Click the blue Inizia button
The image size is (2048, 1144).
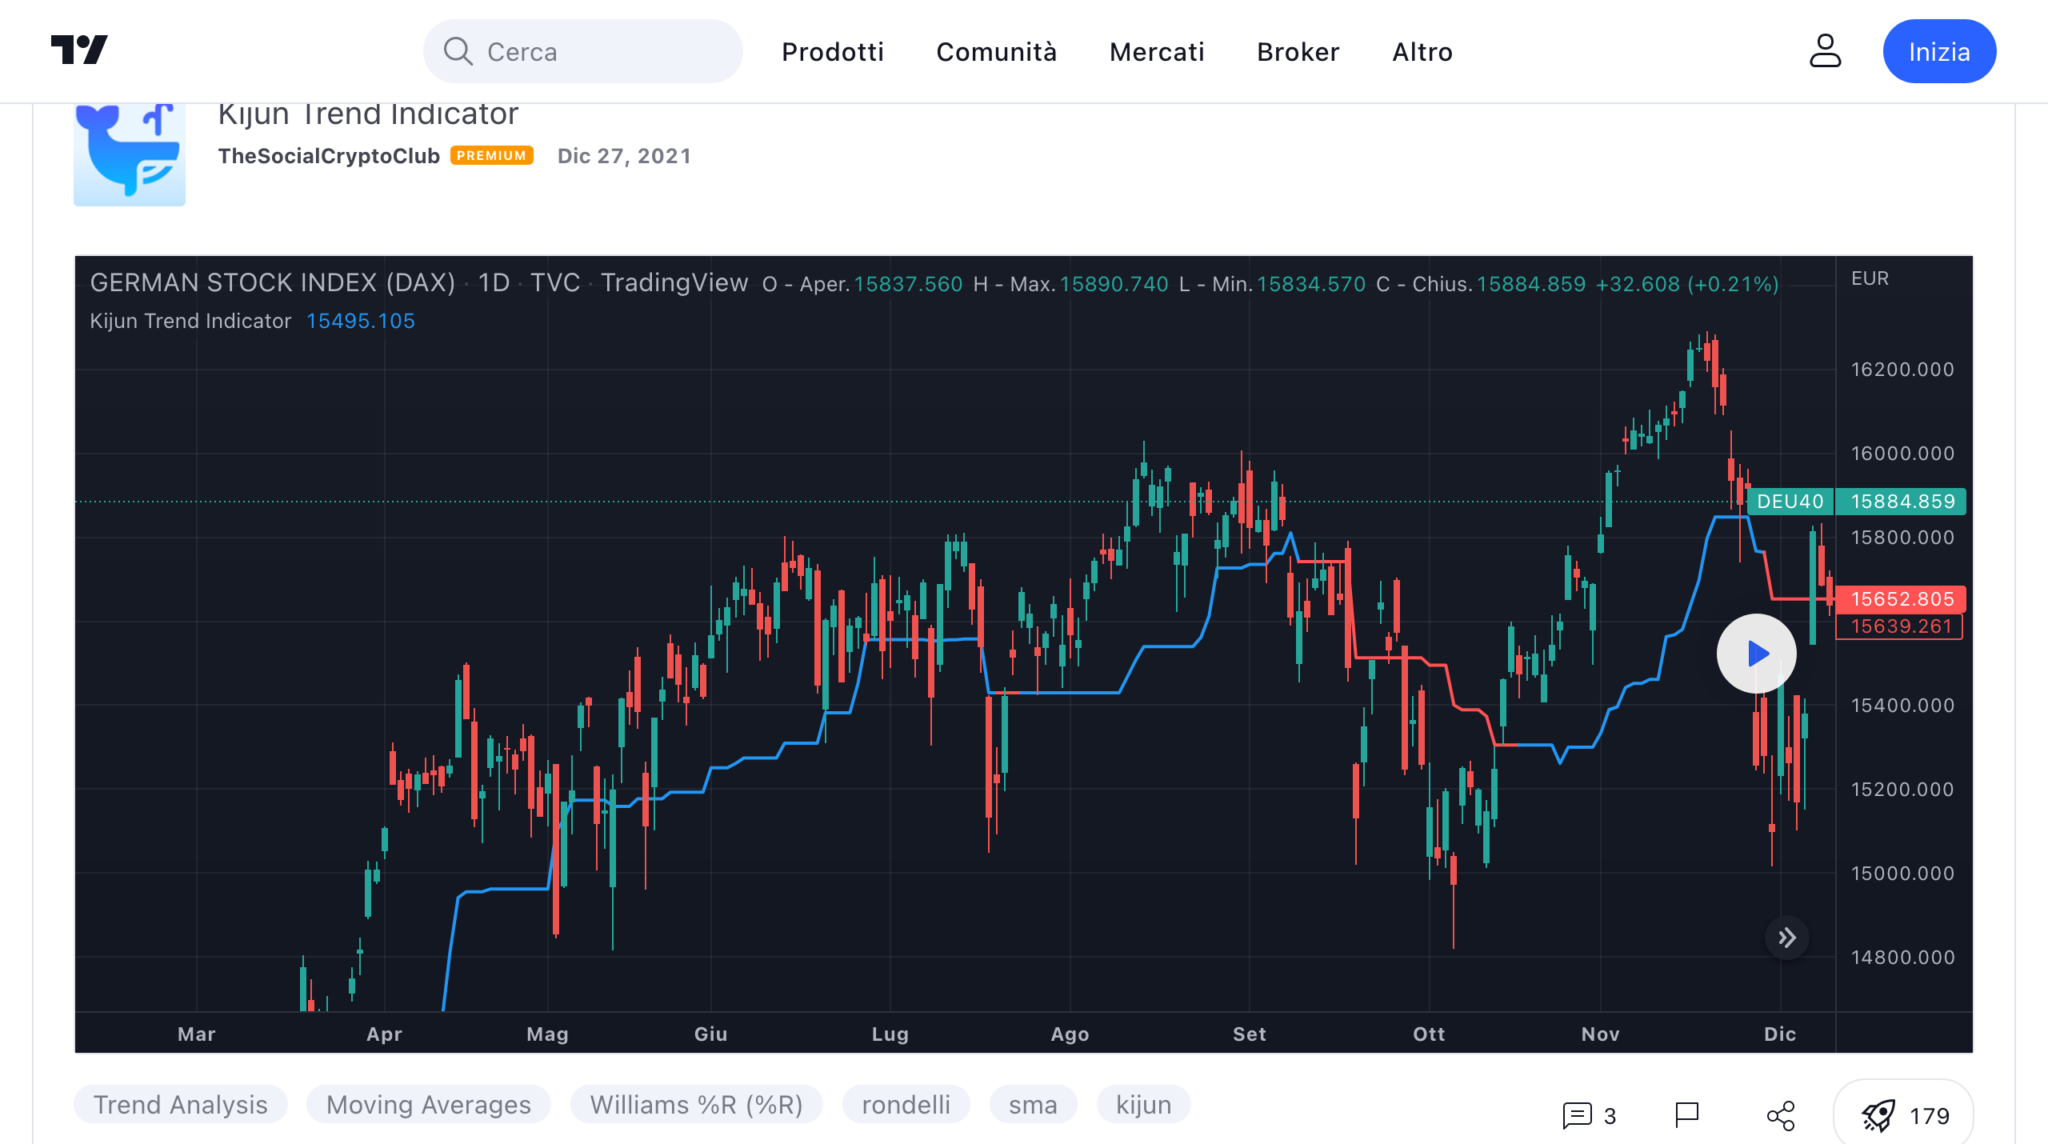(1938, 52)
